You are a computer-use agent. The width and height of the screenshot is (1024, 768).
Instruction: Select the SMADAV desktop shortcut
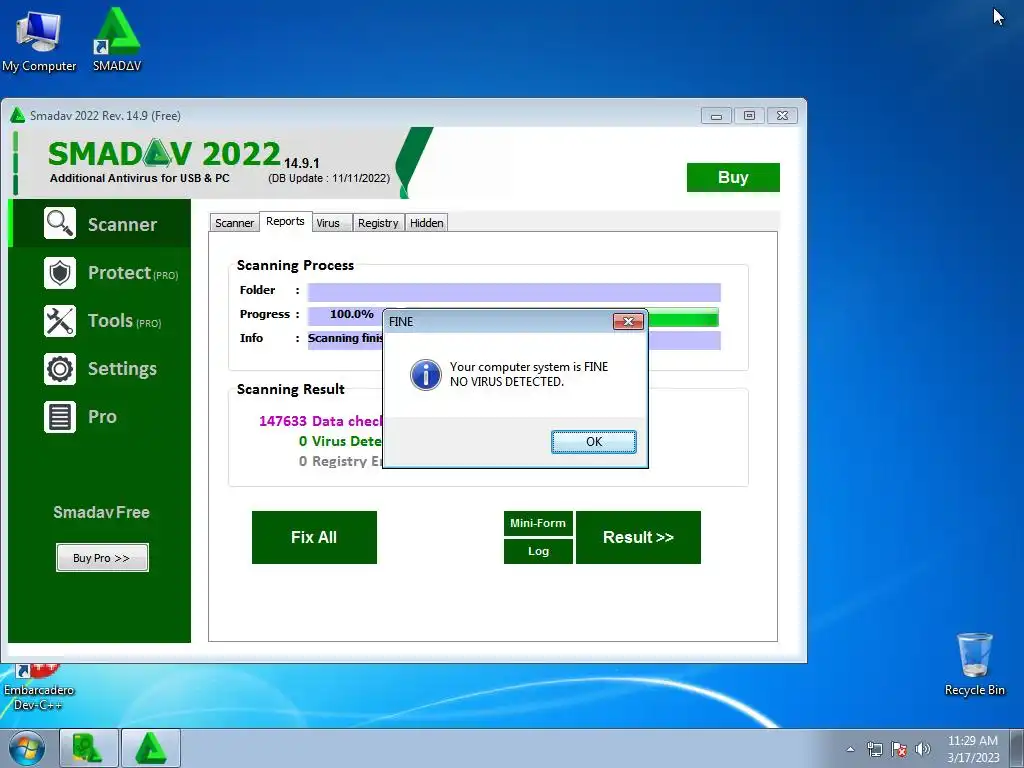click(117, 40)
